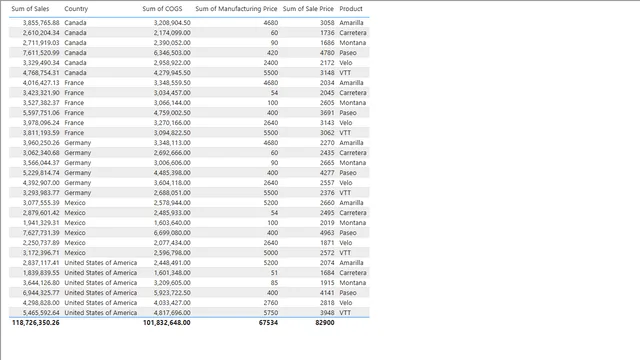The width and height of the screenshot is (640, 360).
Task: Select sales value 2,610,204.34
Action: [41, 33]
